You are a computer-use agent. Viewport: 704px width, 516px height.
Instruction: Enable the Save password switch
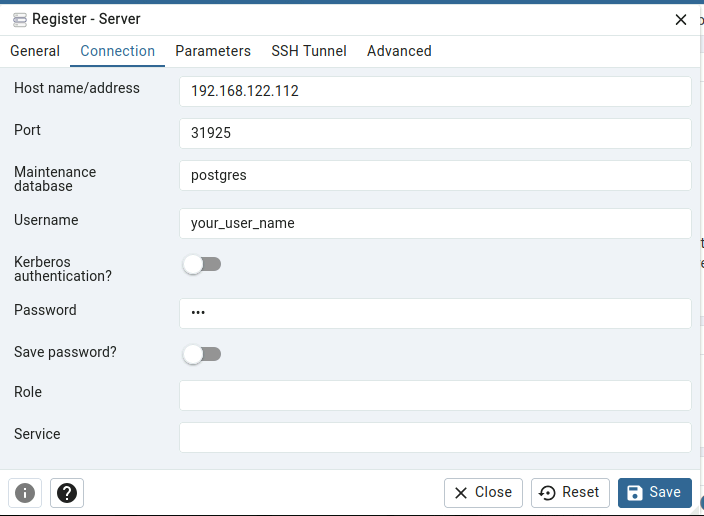[202, 354]
